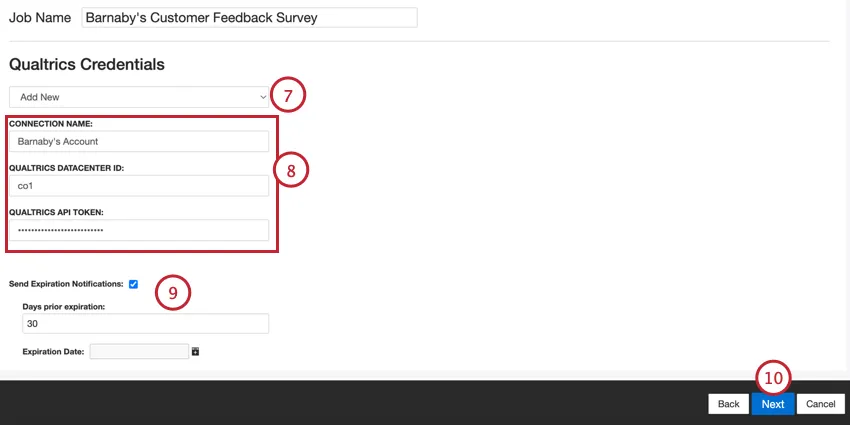Click the numbered step 9 marker
Image resolution: width=850 pixels, height=425 pixels.
[172, 292]
